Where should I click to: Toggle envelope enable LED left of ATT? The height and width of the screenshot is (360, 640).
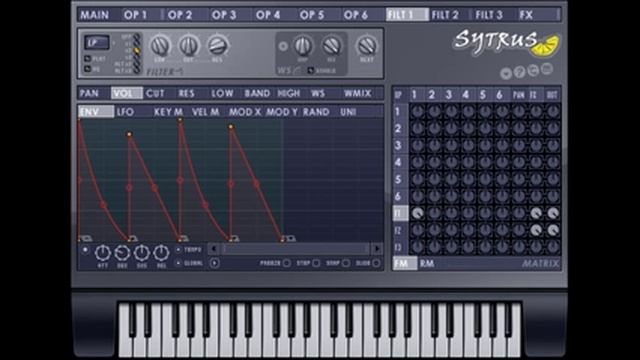(x=85, y=250)
